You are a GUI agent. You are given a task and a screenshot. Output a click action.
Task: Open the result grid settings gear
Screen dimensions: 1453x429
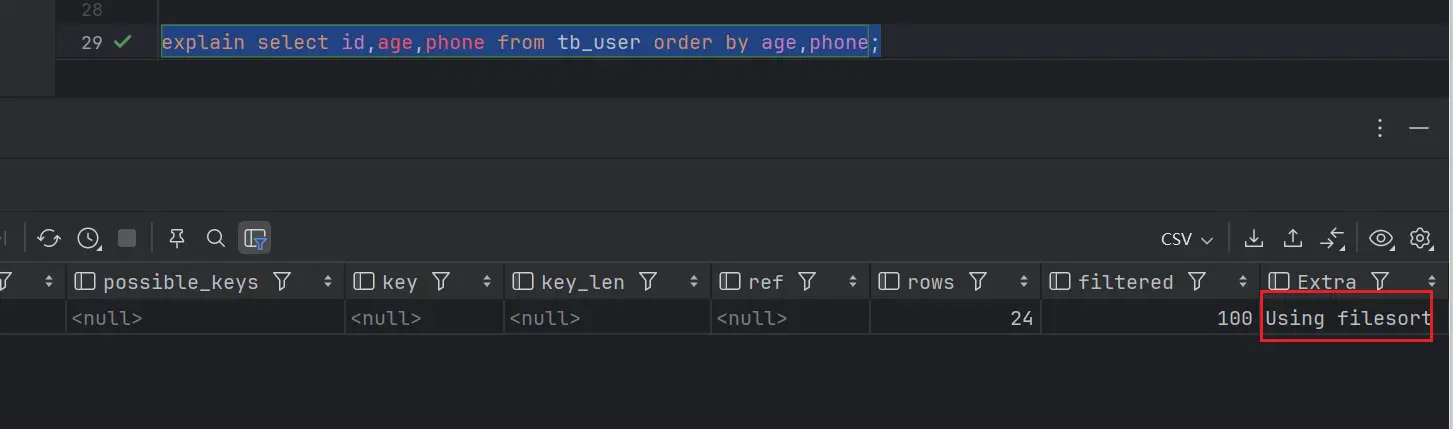(x=1420, y=238)
